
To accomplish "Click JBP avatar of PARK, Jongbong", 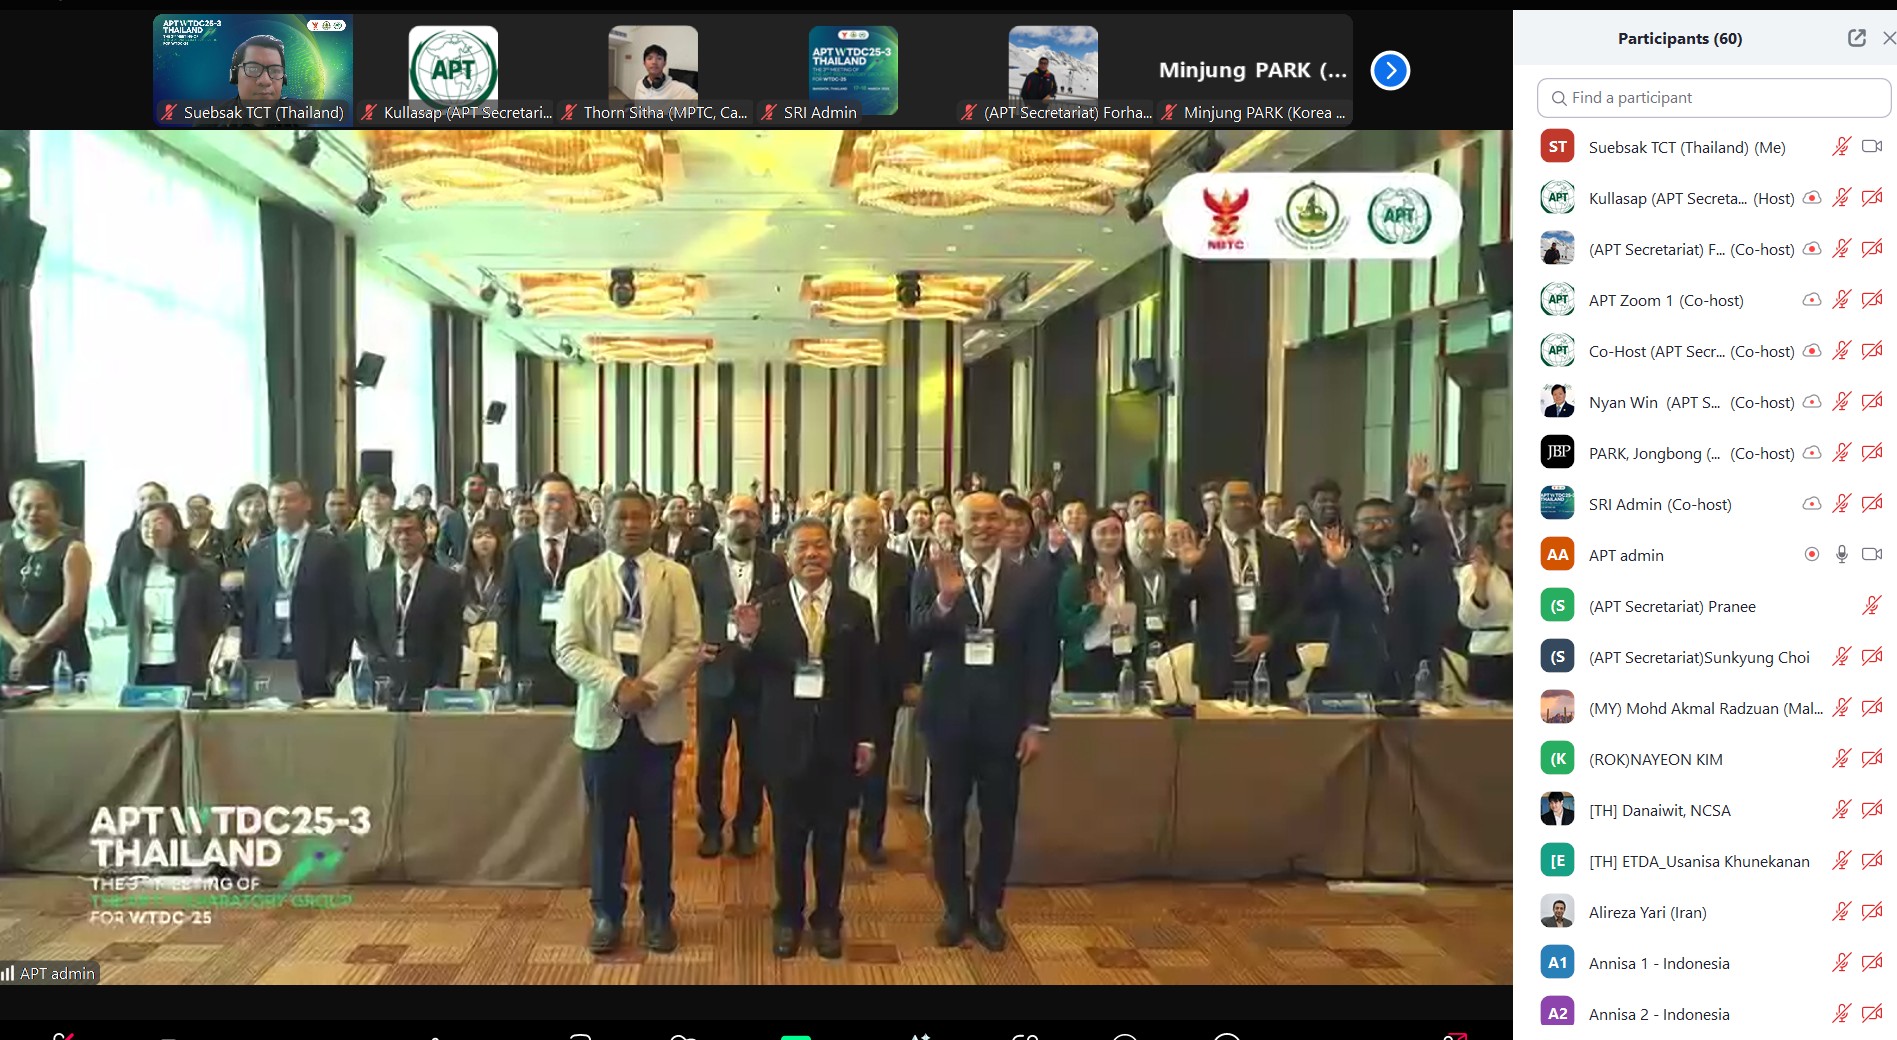I will point(1557,453).
